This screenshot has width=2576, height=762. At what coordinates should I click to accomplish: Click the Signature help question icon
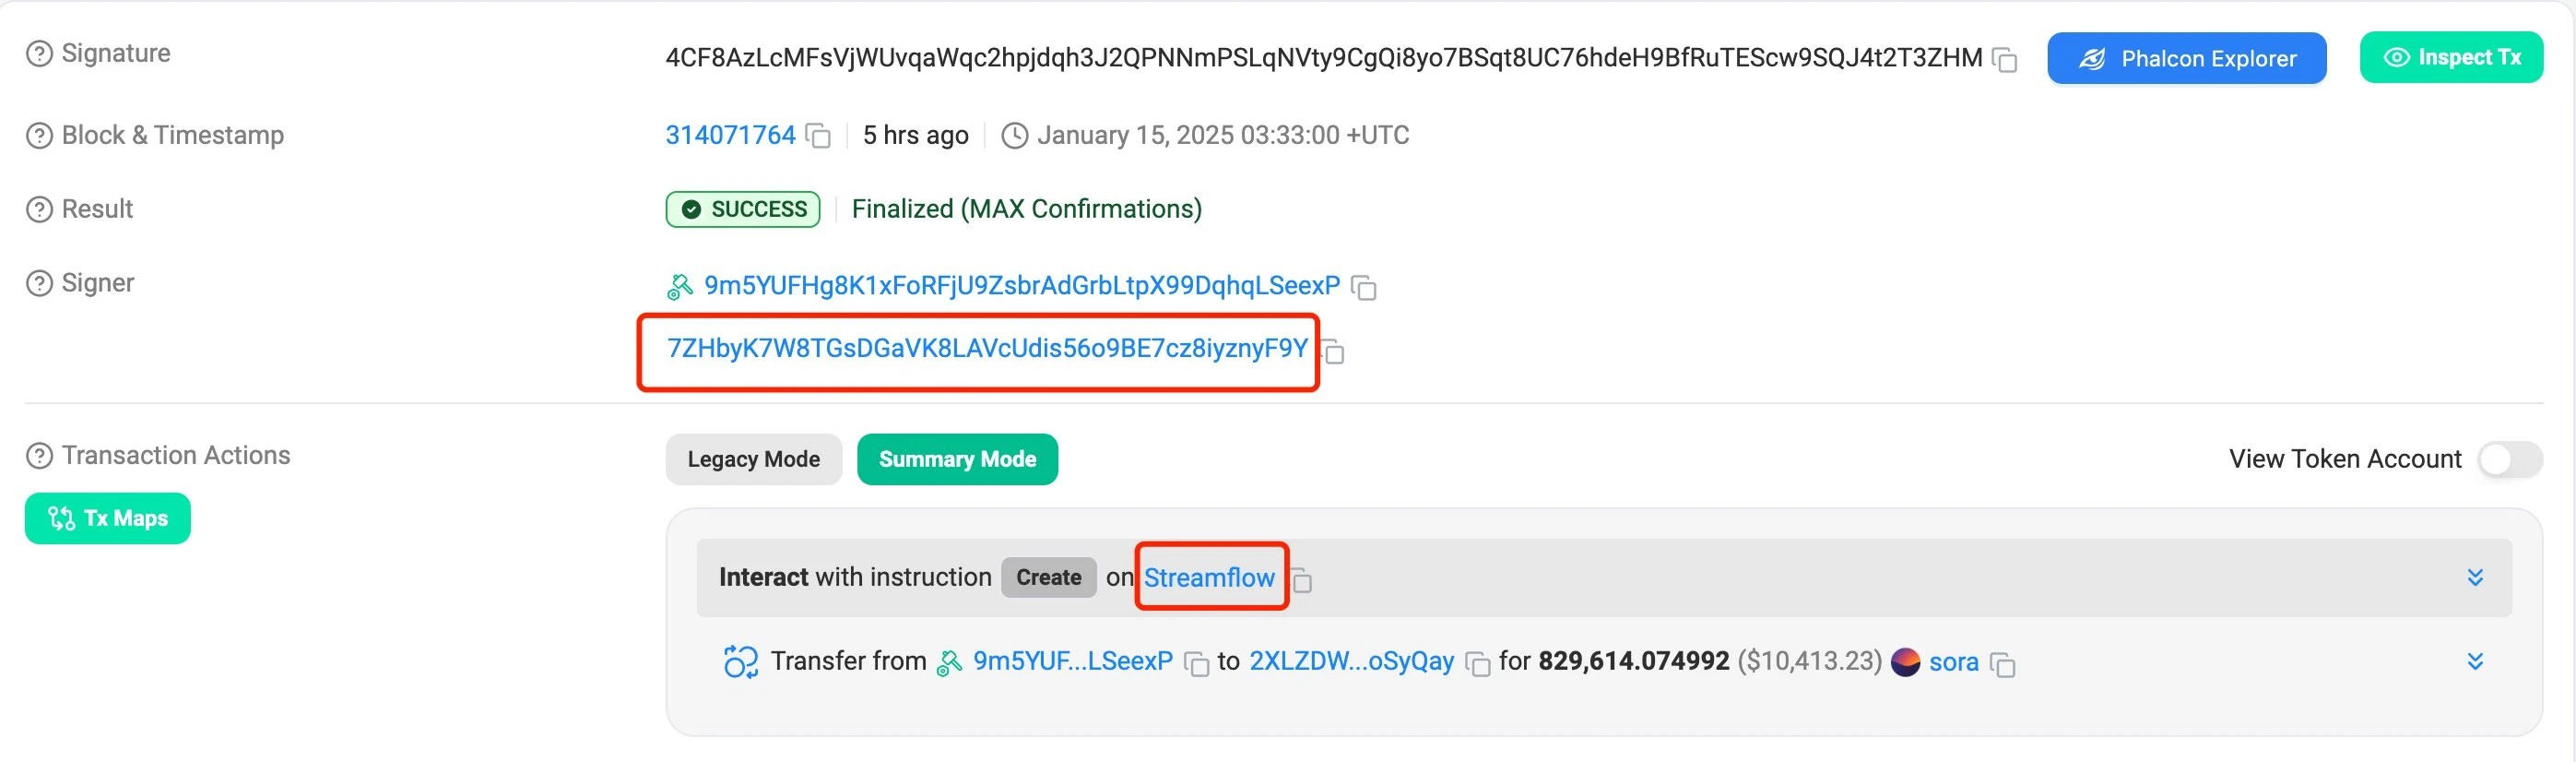39,54
